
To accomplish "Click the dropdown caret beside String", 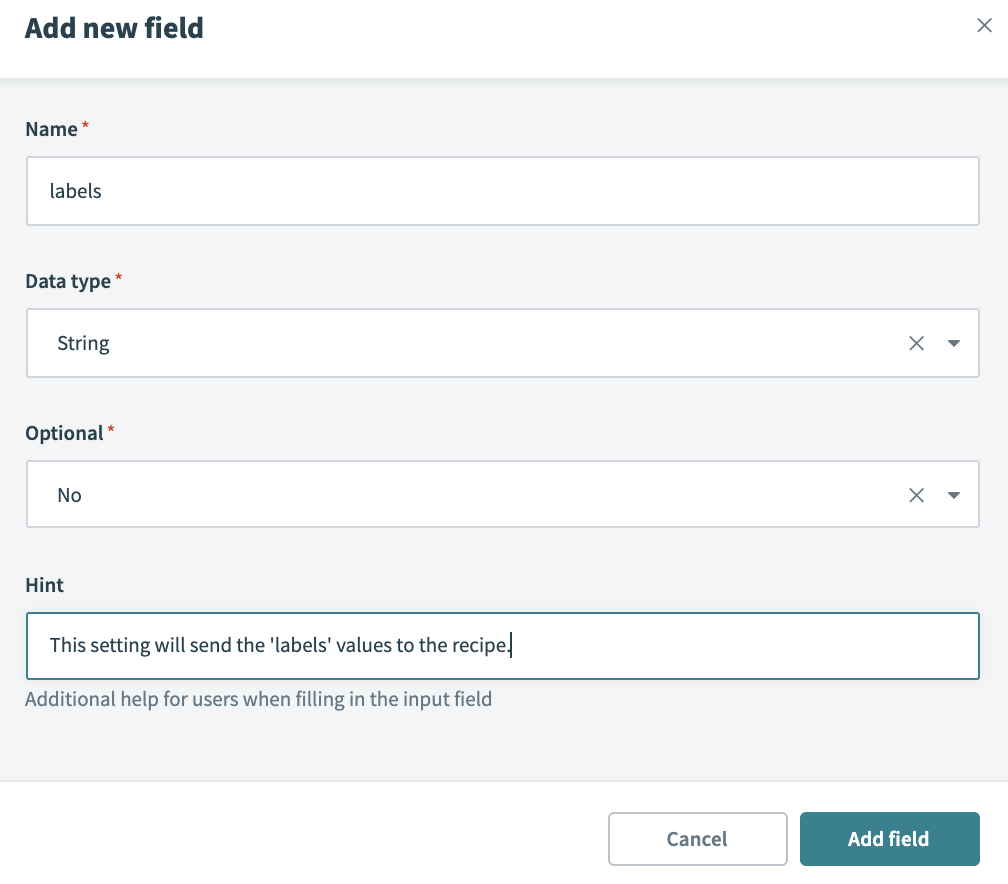I will pos(953,343).
